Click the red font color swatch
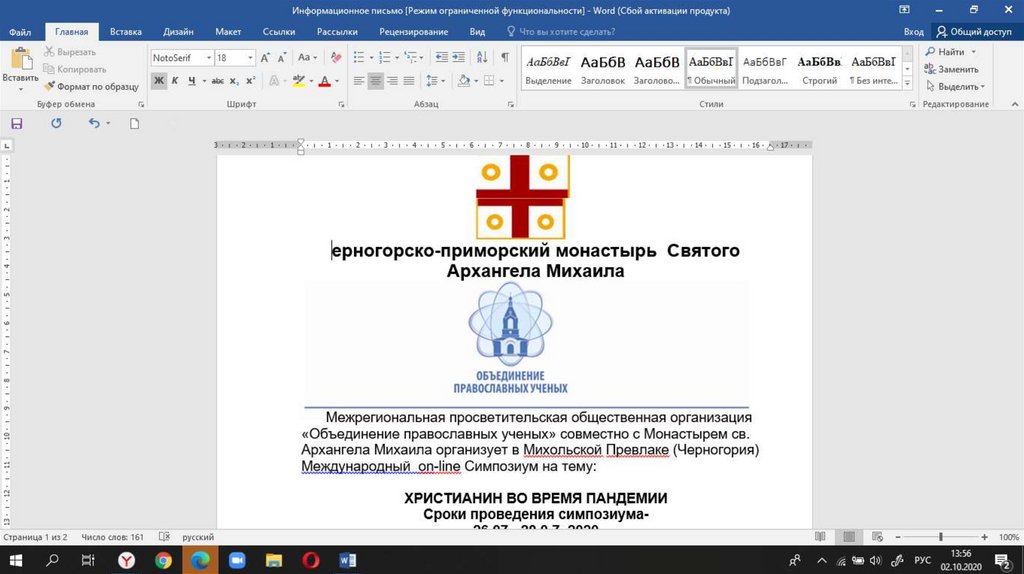 coord(324,82)
